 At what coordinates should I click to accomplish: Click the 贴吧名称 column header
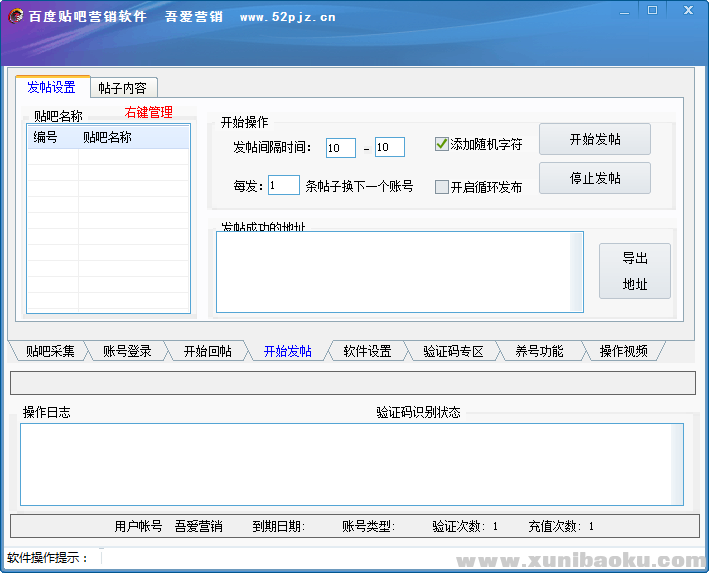tap(107, 138)
